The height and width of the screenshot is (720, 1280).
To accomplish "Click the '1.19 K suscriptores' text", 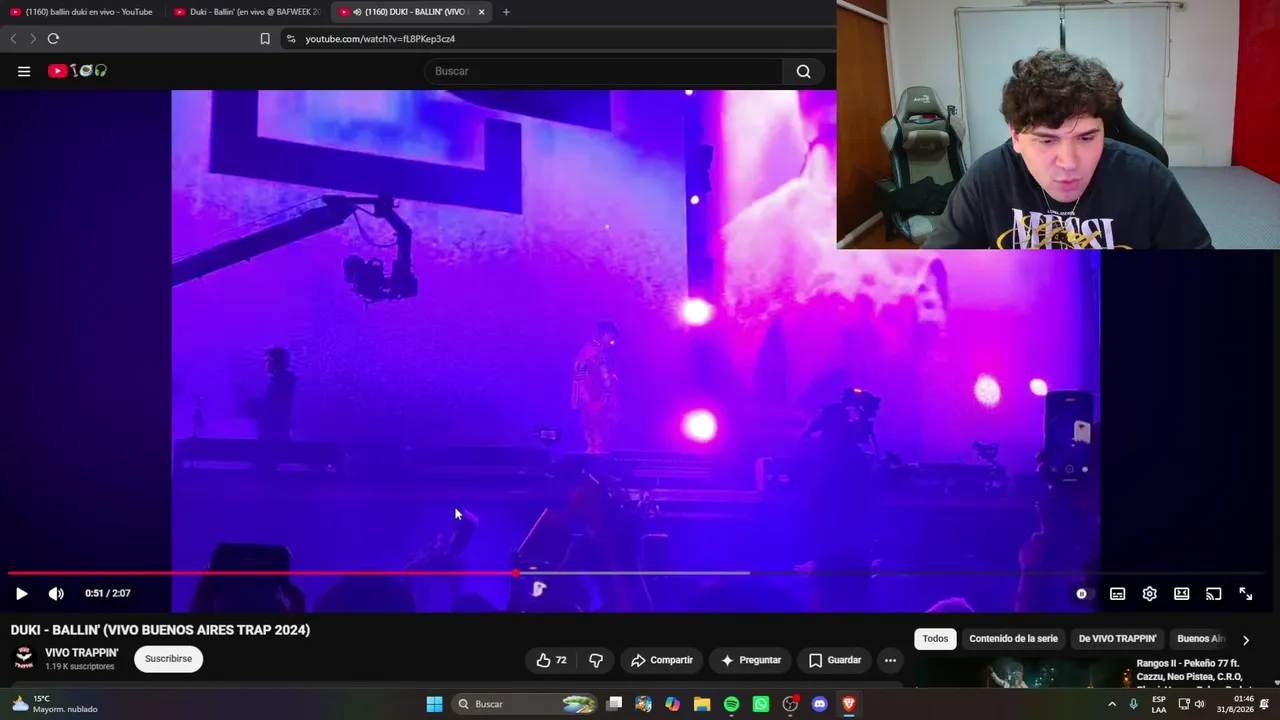I will (x=80, y=666).
